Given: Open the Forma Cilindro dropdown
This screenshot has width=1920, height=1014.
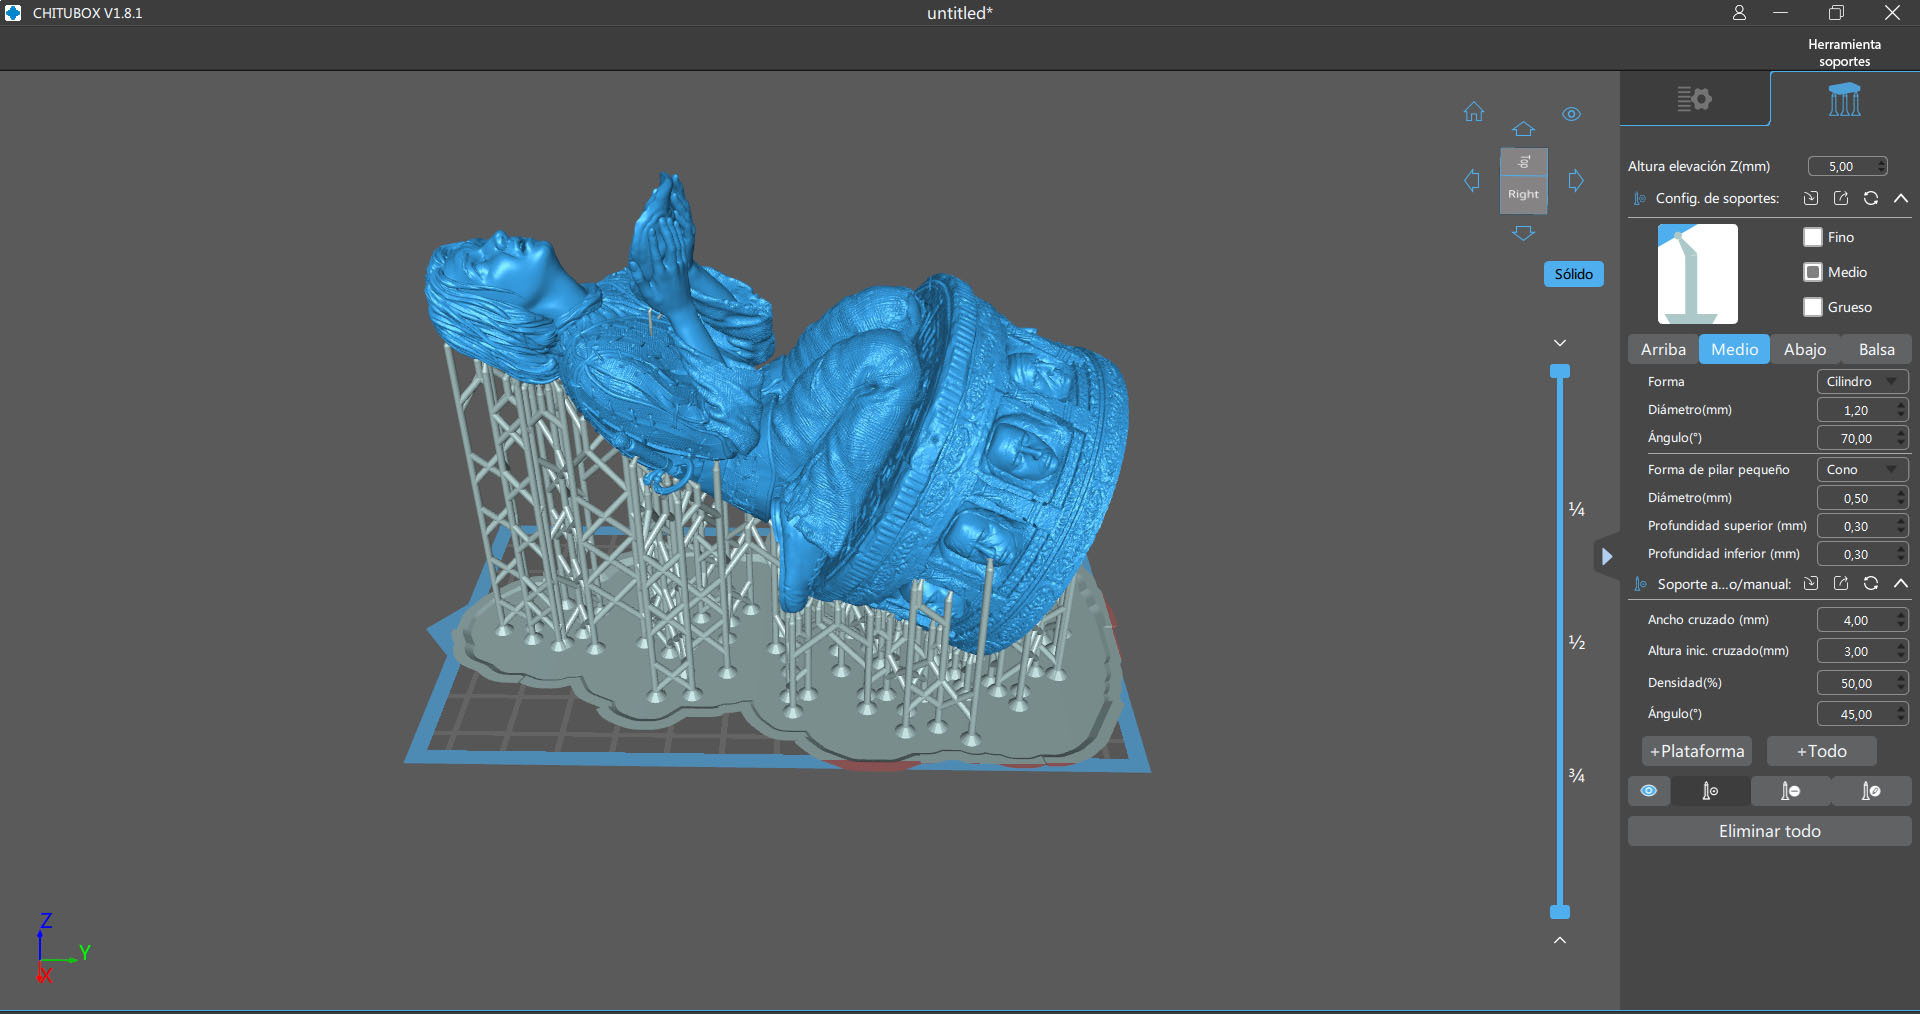Looking at the screenshot, I should click(1862, 381).
